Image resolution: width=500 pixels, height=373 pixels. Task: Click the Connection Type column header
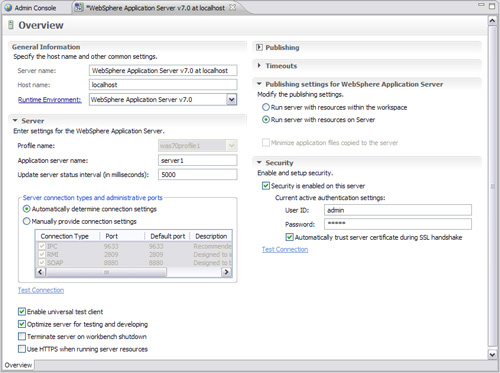(68, 236)
